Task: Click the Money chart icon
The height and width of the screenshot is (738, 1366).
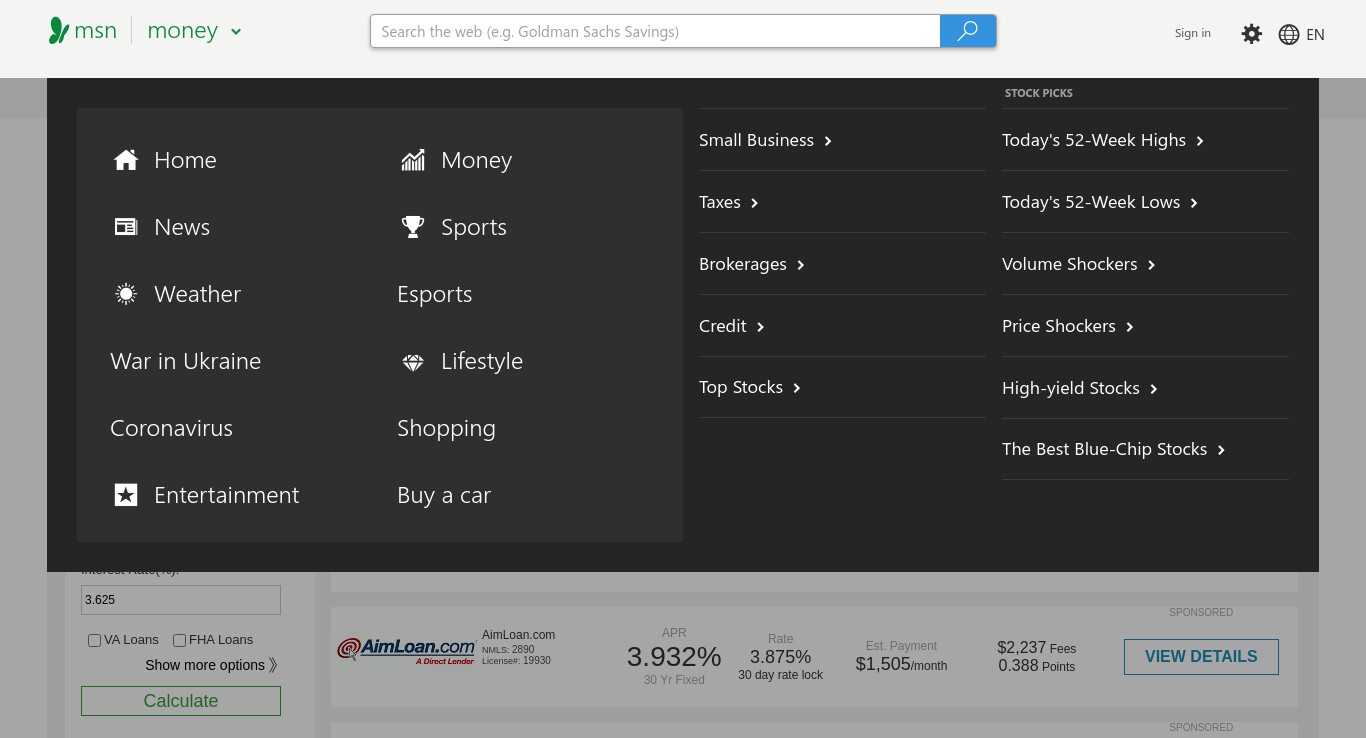Action: (413, 160)
